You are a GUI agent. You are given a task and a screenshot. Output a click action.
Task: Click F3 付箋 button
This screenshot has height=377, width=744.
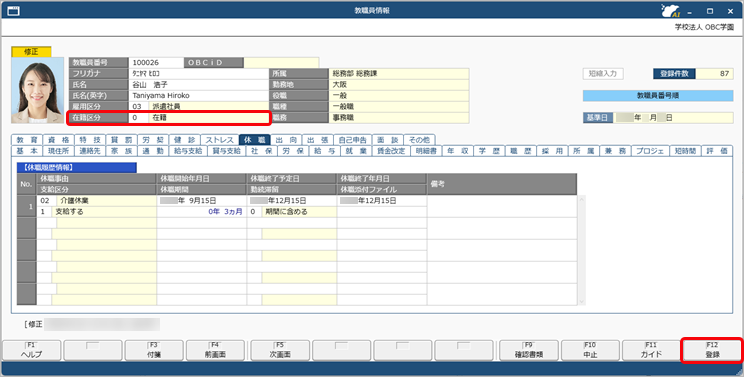coord(154,350)
